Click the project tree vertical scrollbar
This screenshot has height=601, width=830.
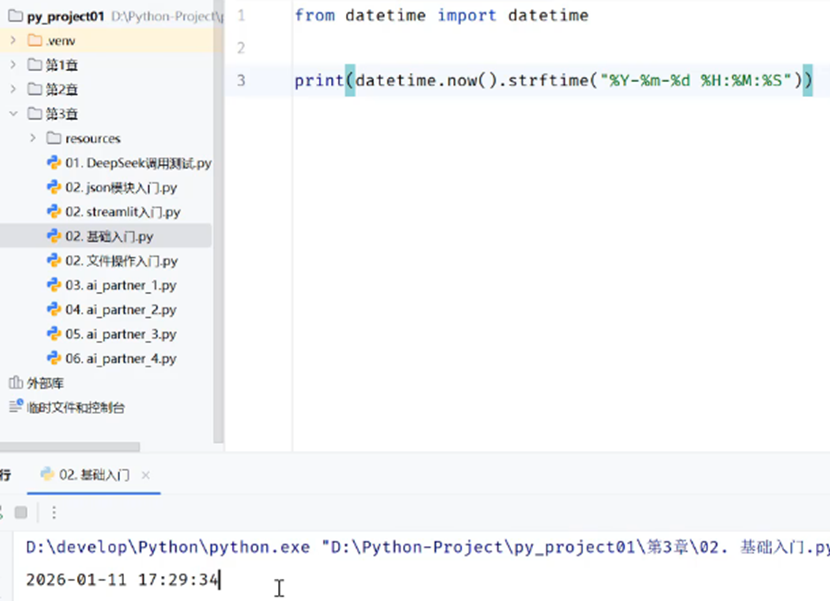pos(218,222)
